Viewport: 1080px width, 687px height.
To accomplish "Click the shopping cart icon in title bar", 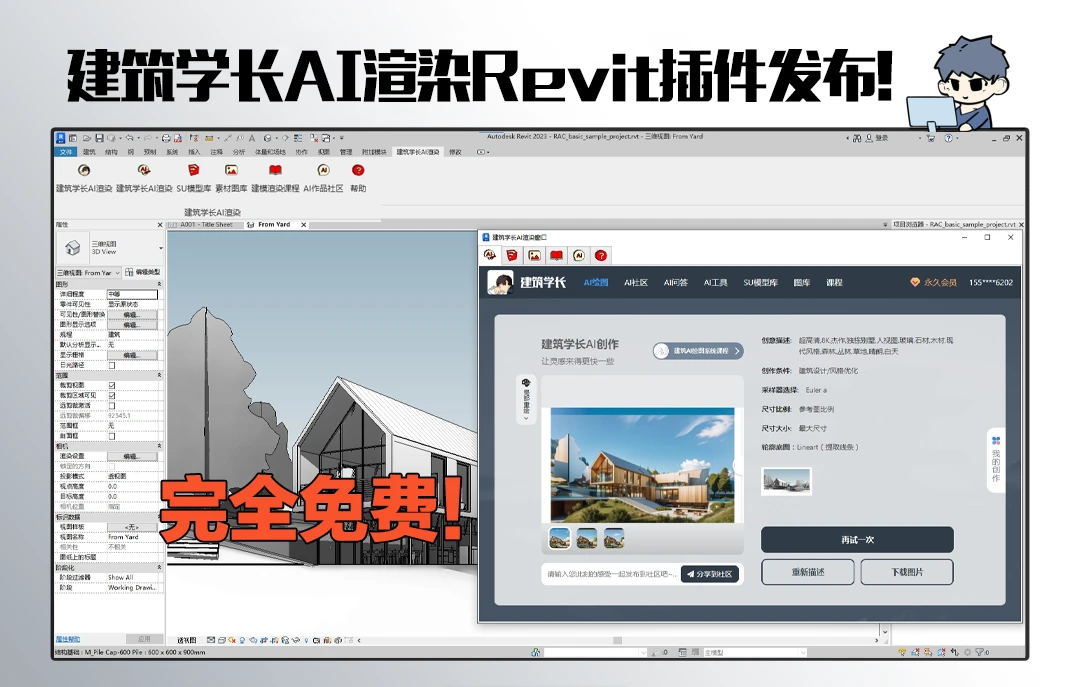I will tap(931, 139).
